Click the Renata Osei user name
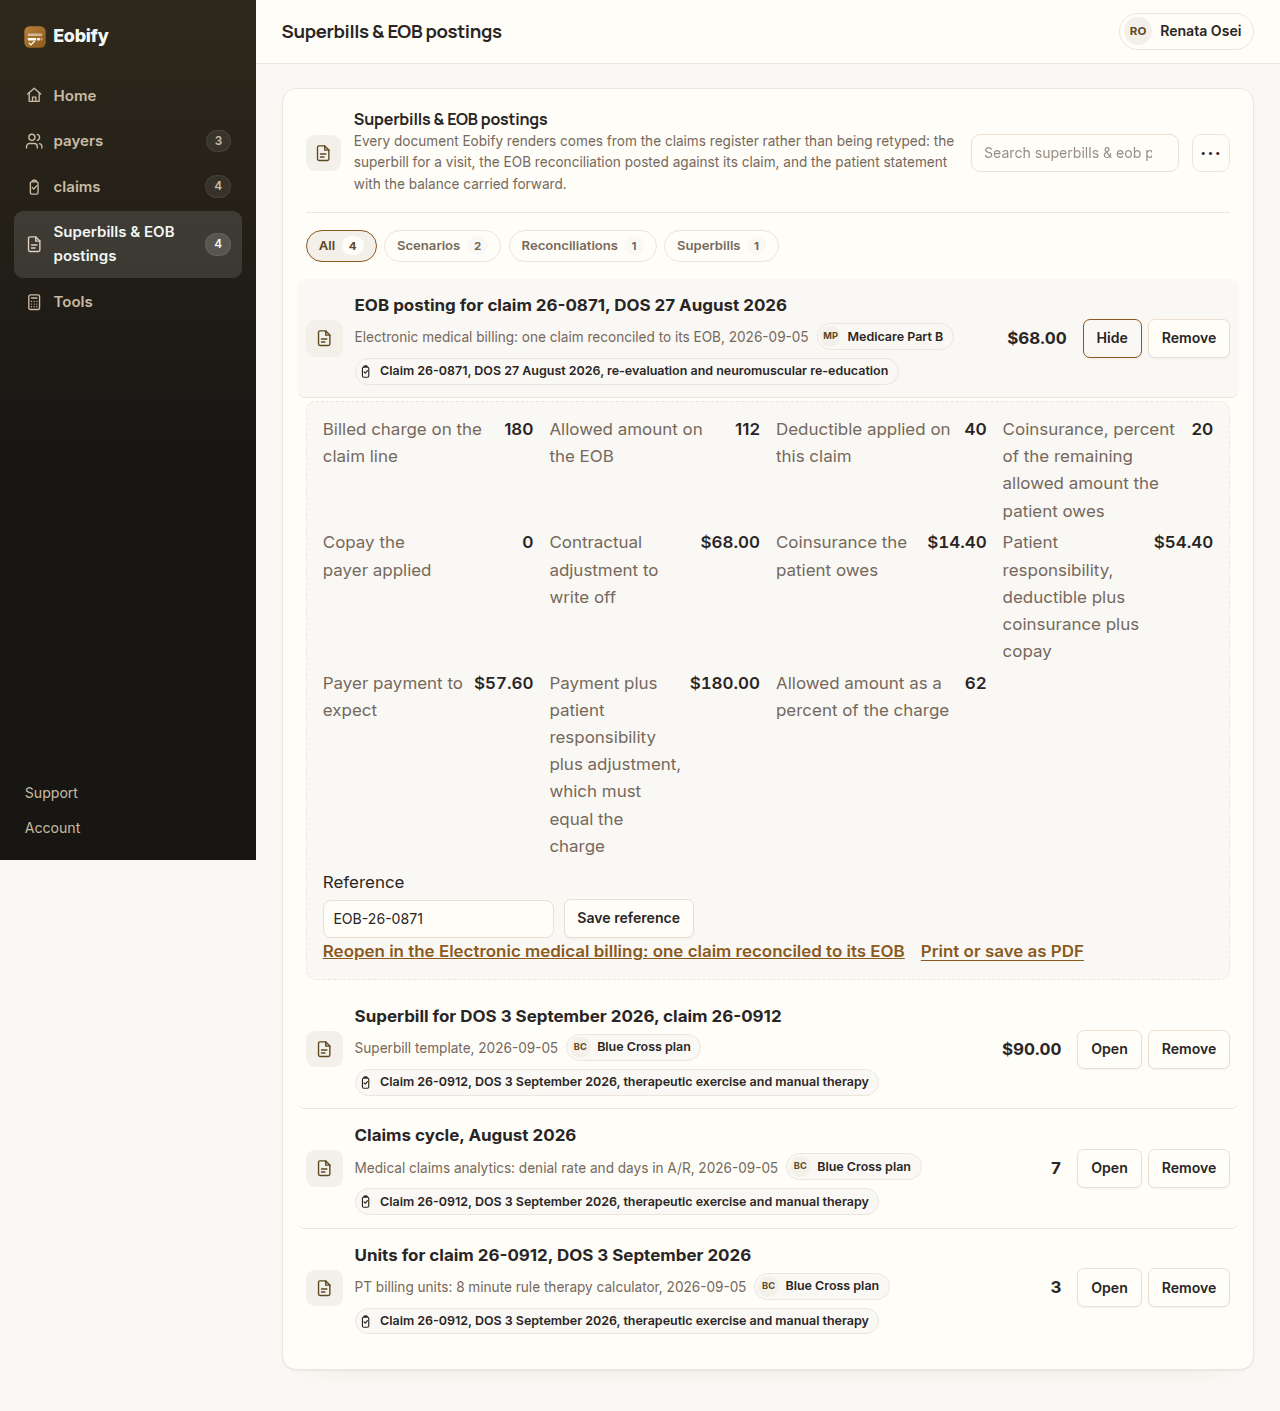The height and width of the screenshot is (1411, 1280). pos(1201,31)
